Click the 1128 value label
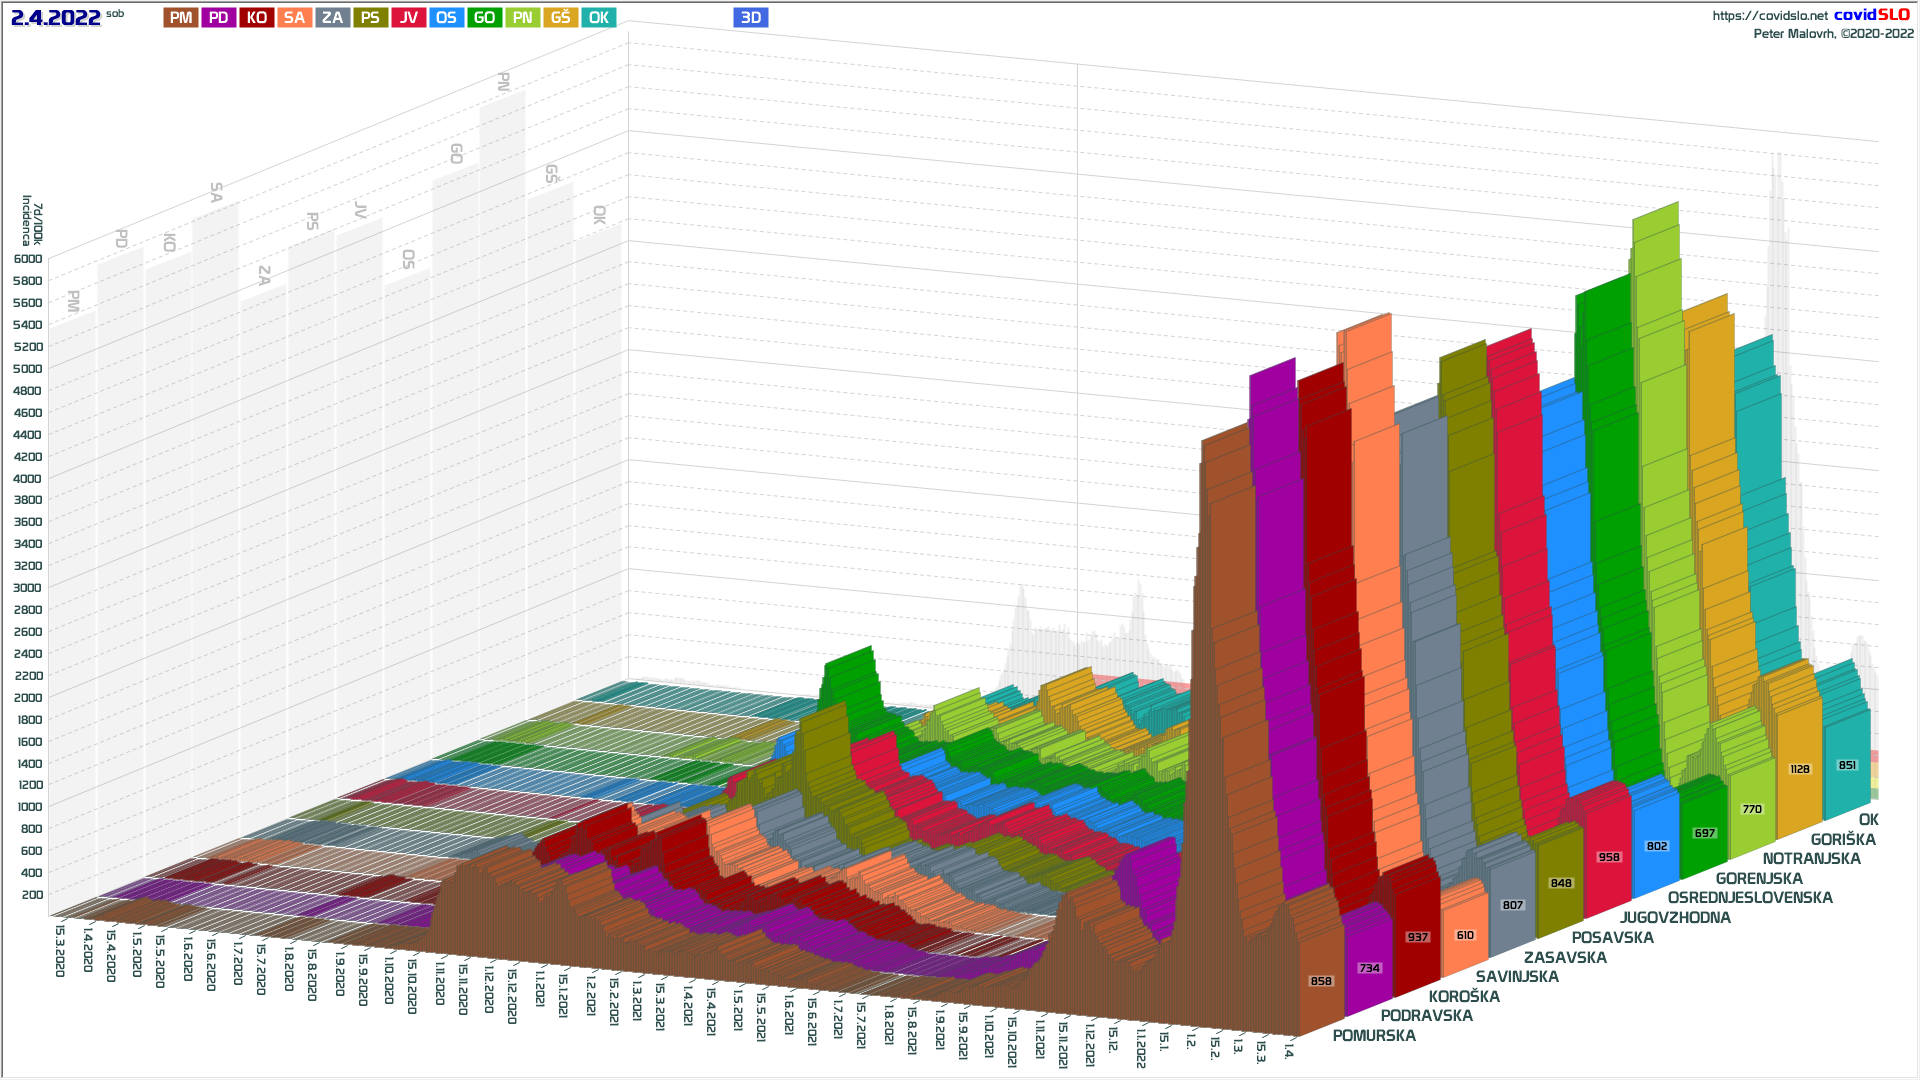This screenshot has width=1920, height=1080. (x=1799, y=769)
